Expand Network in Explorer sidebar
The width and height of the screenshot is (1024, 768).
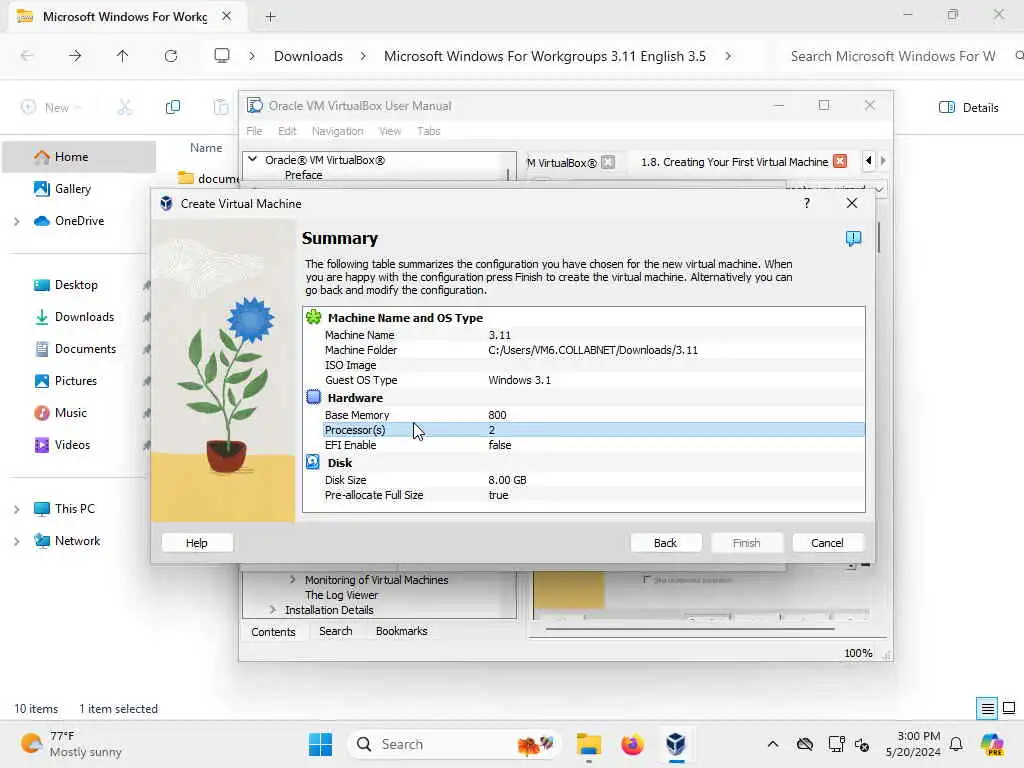pos(16,541)
